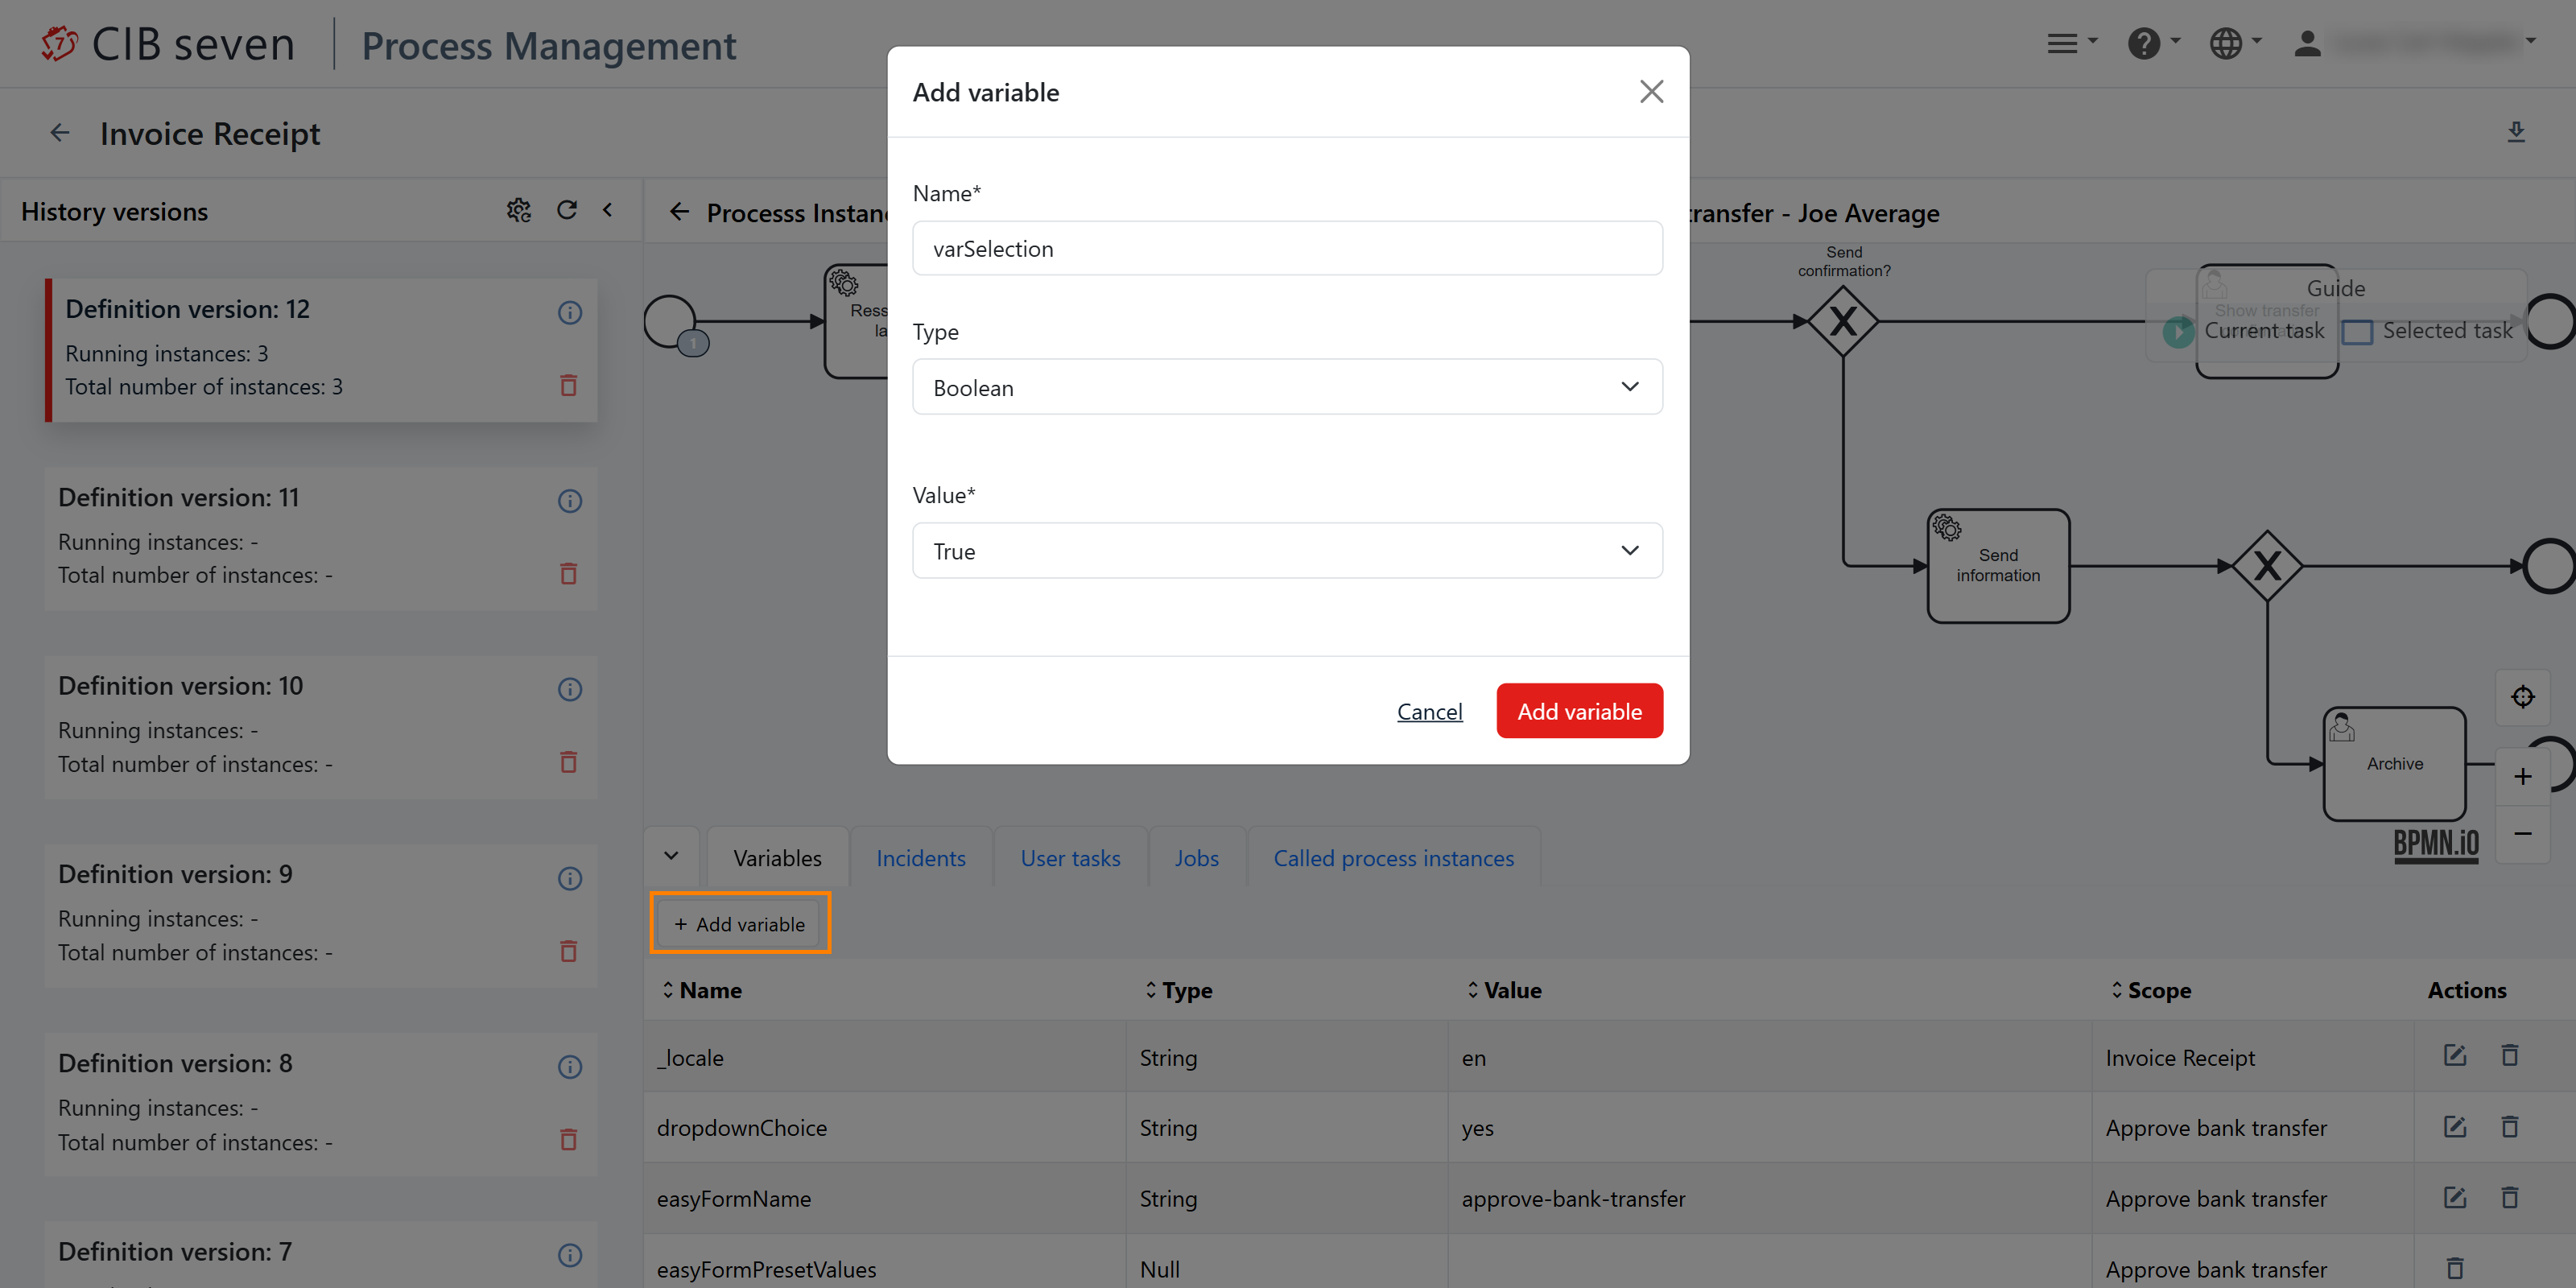The height and width of the screenshot is (1288, 2576).
Task: Collapse the tabs panel with the chevron
Action: pyautogui.click(x=671, y=856)
